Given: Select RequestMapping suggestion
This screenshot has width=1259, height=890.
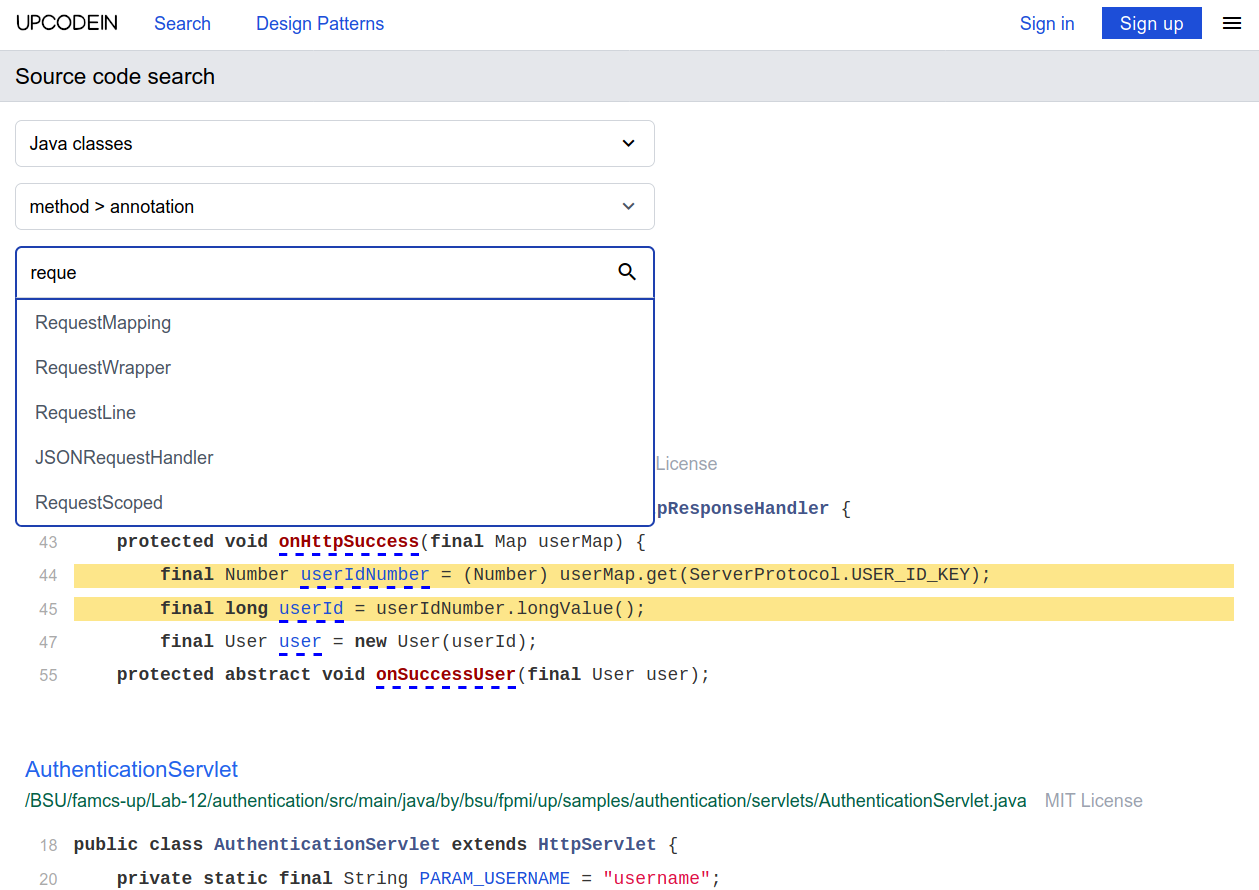Looking at the screenshot, I should pos(335,323).
